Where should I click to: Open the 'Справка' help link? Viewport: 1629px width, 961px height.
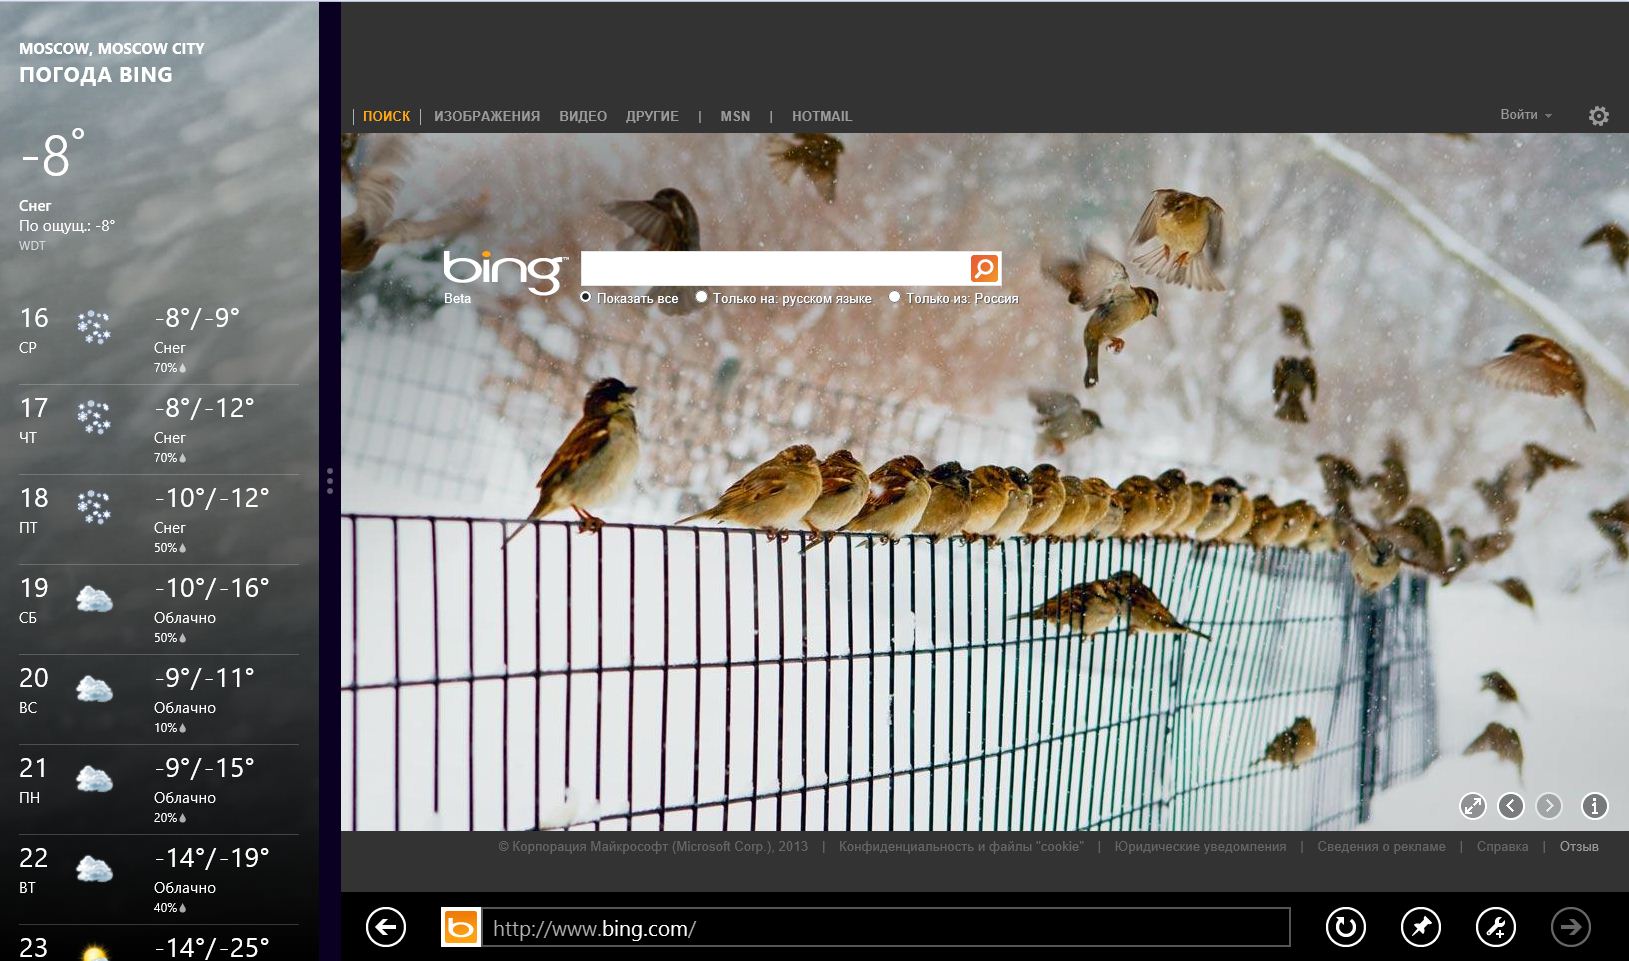point(1502,847)
